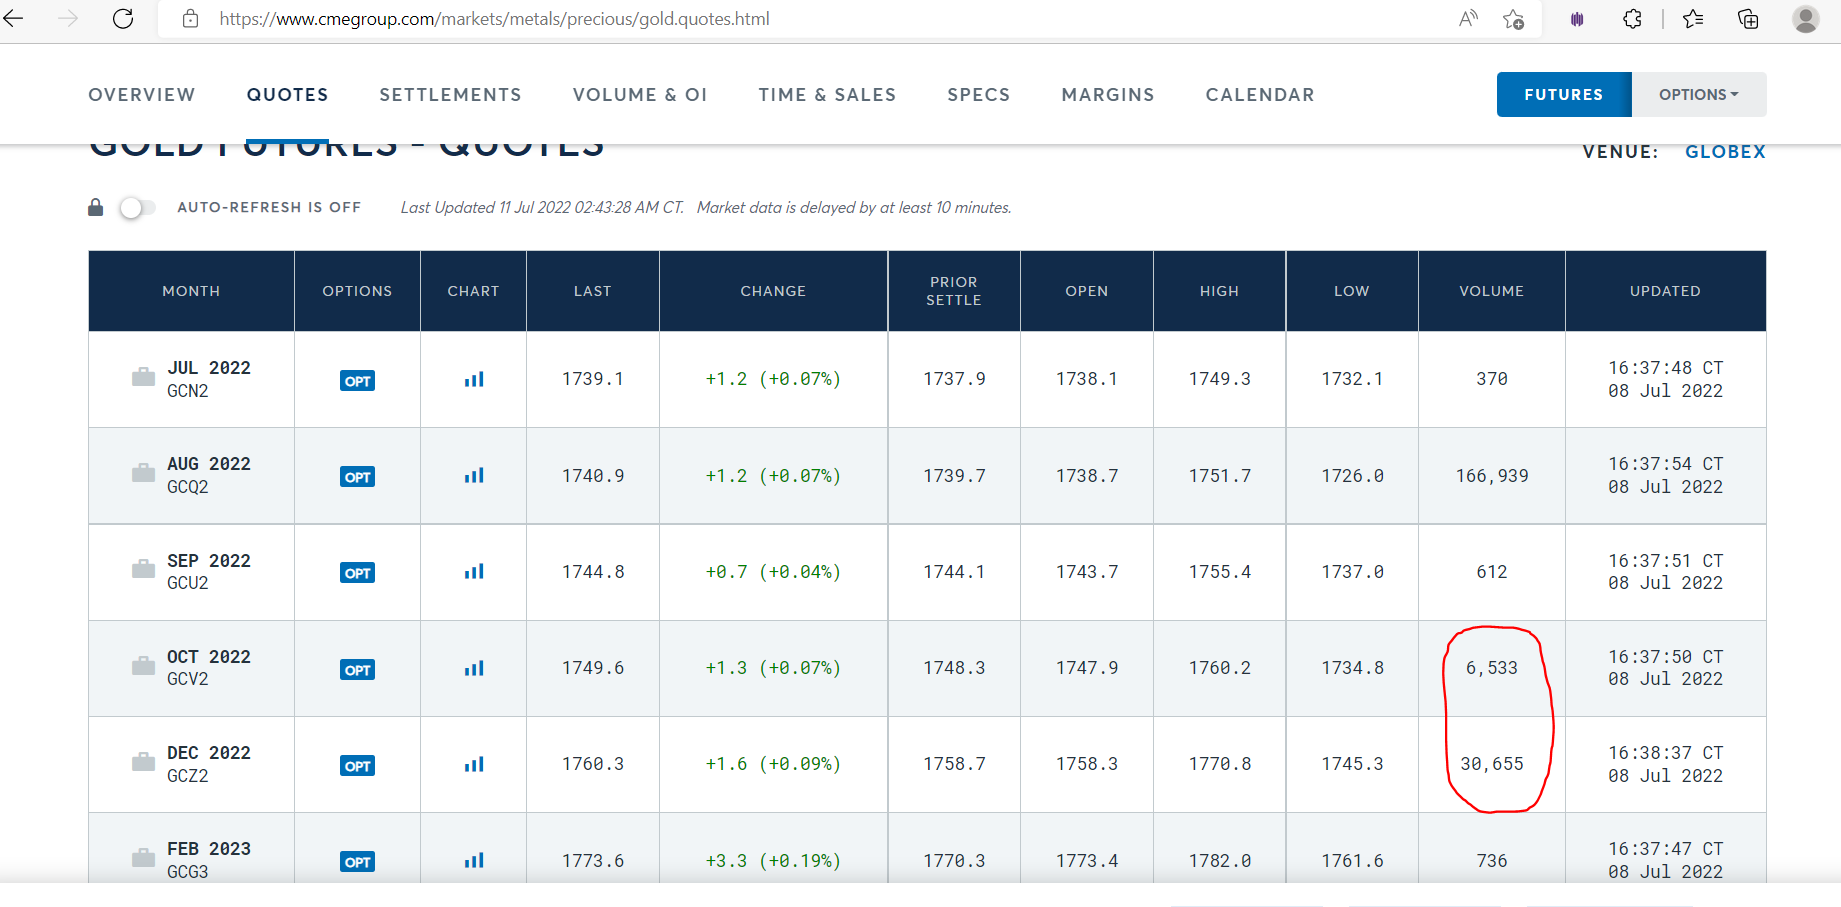Click the VOLUME column header
The image size is (1841, 907).
(x=1491, y=291)
